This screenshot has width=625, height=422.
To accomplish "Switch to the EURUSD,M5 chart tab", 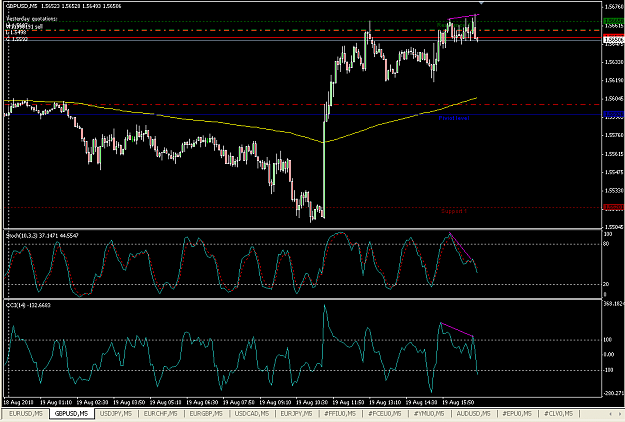I will [x=26, y=414].
